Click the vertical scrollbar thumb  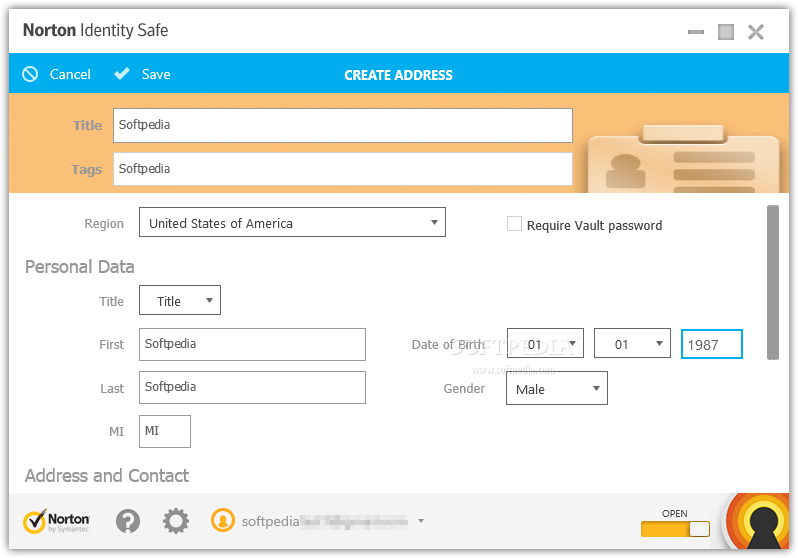773,283
